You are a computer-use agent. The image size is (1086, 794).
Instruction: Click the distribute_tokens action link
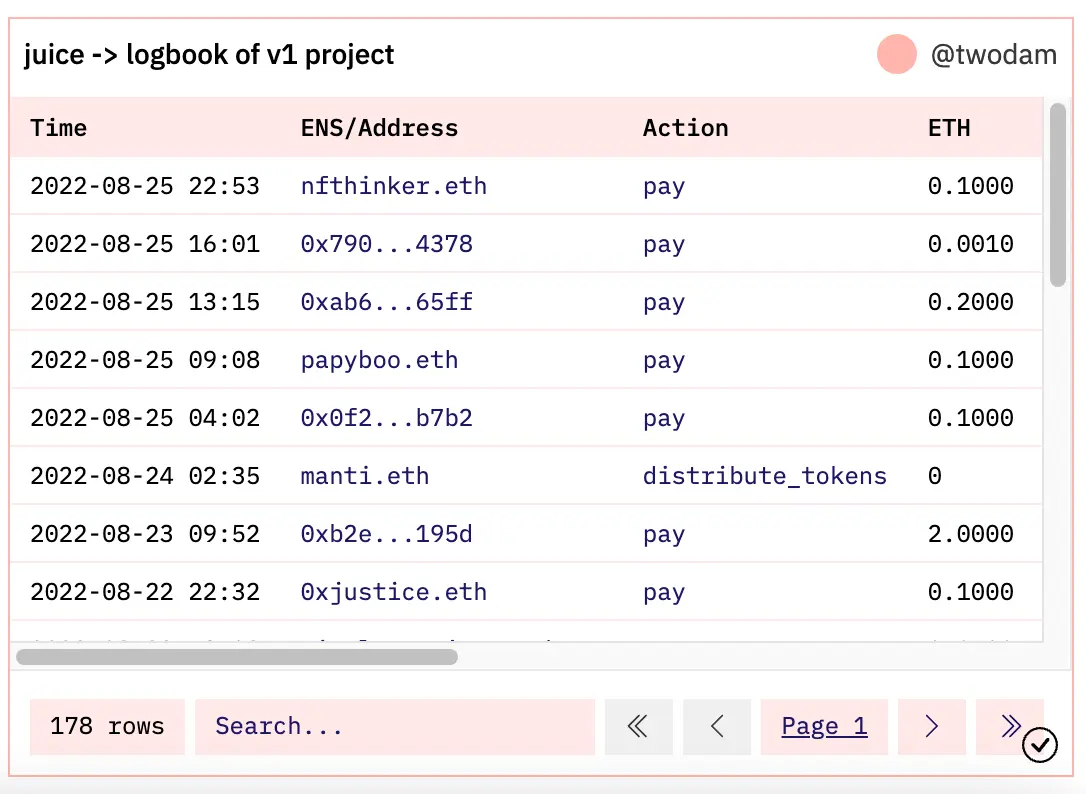[764, 476]
